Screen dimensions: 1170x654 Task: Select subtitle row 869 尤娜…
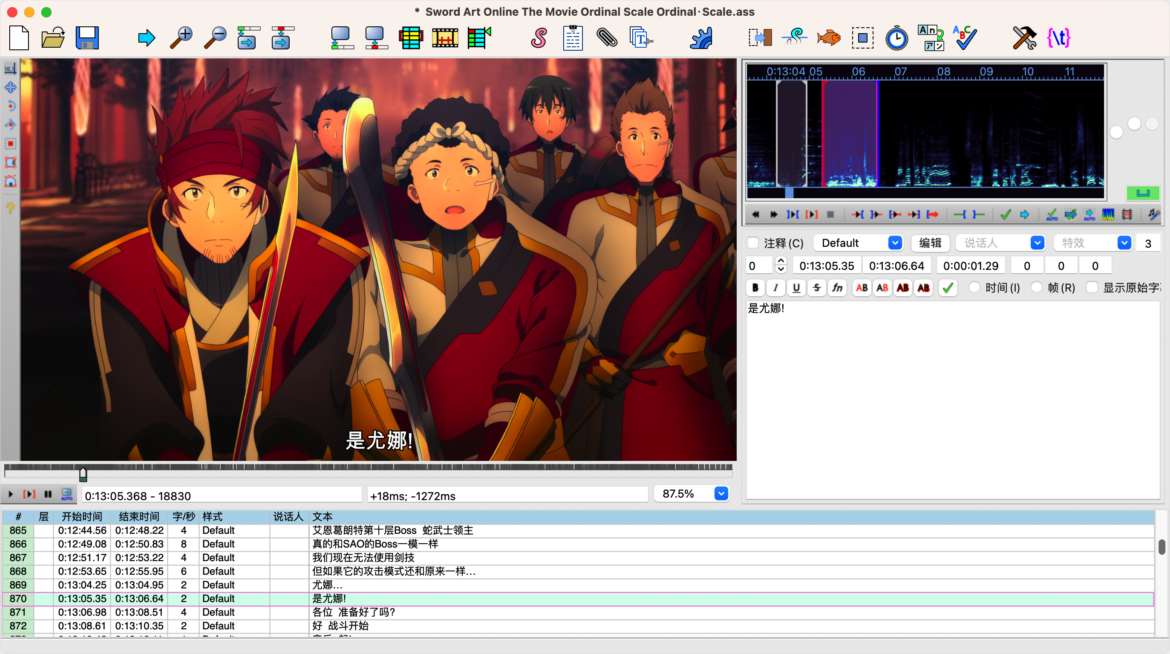(578, 585)
